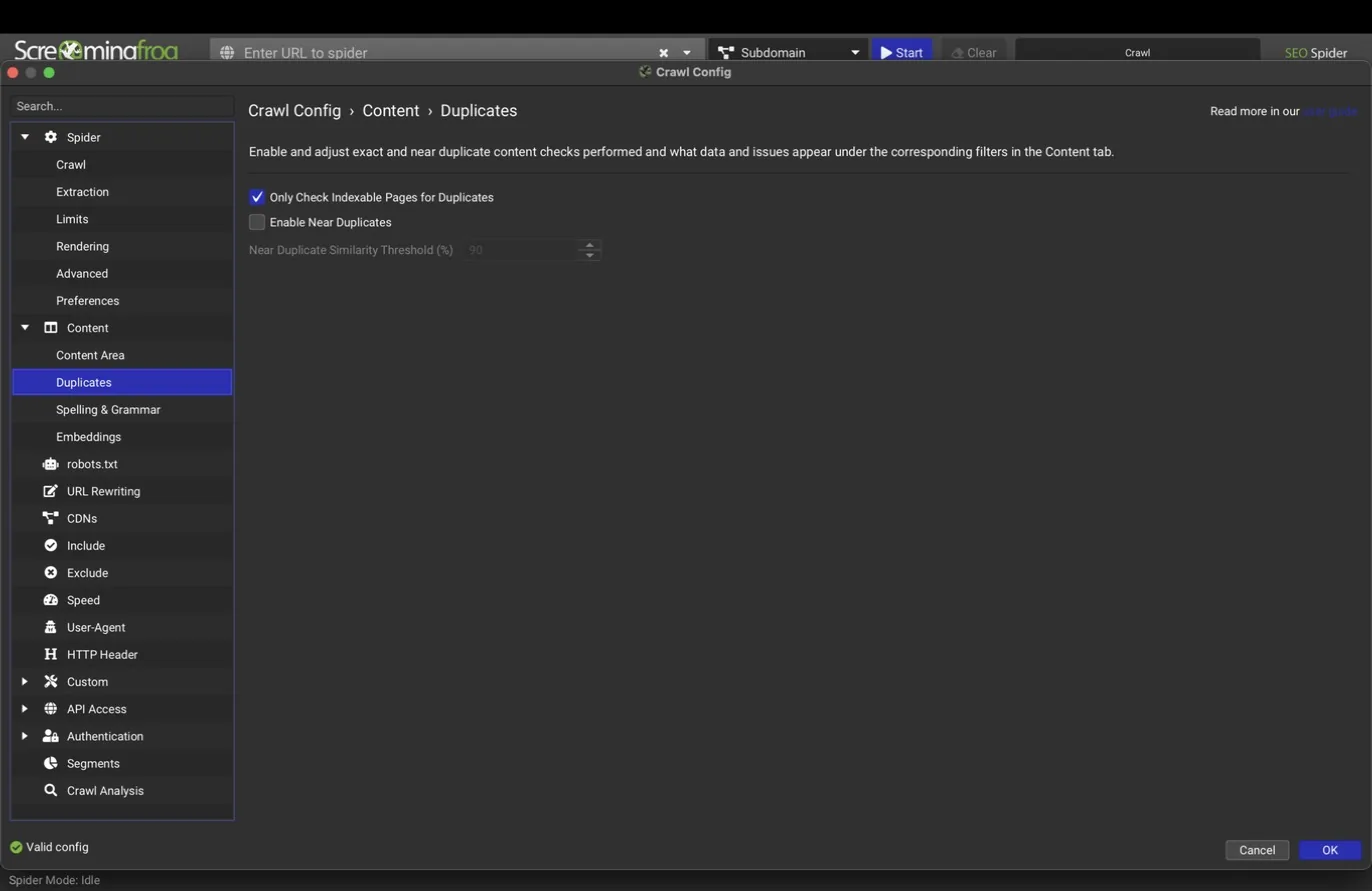
Task: Increase Near Duplicate Similarity Threshold value
Action: 590,244
